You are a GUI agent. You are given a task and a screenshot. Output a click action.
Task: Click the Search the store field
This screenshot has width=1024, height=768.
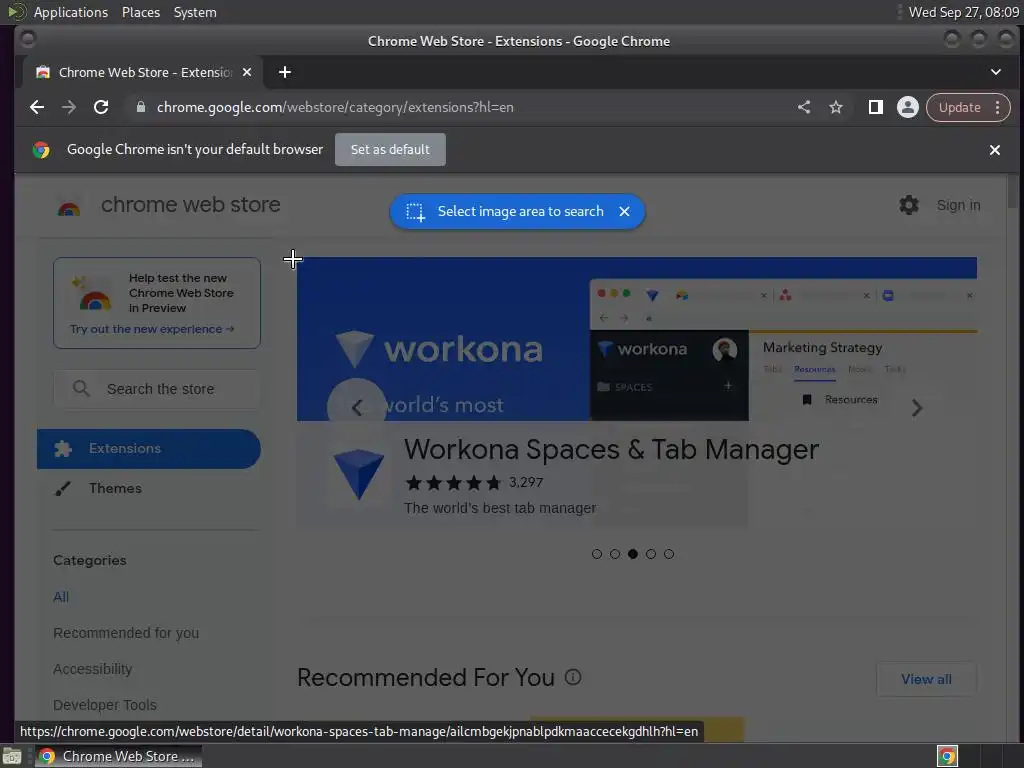coord(157,389)
